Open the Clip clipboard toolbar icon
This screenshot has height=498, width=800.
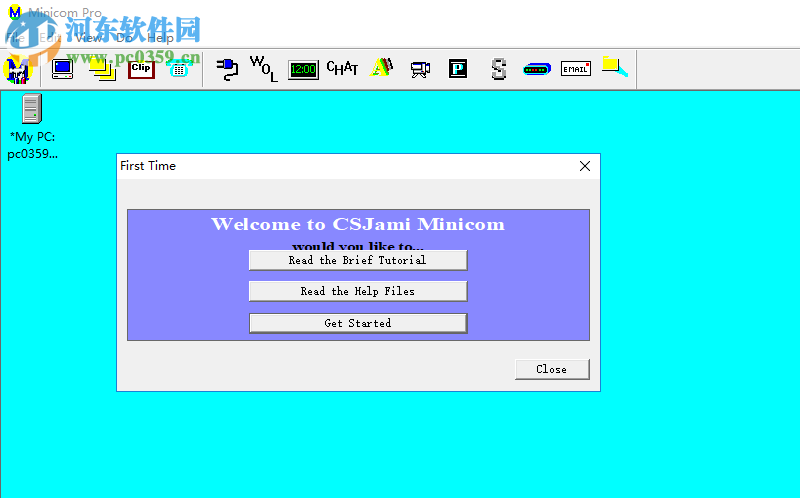click(x=141, y=69)
